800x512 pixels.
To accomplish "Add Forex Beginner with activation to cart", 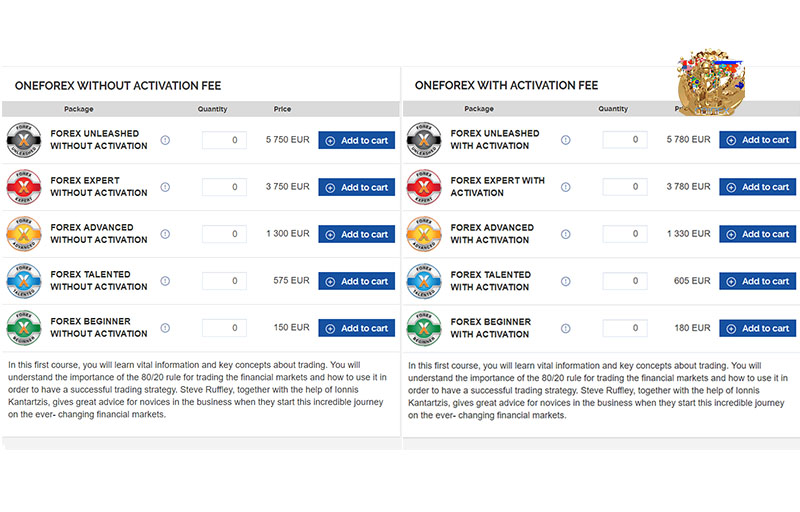I will coord(758,328).
